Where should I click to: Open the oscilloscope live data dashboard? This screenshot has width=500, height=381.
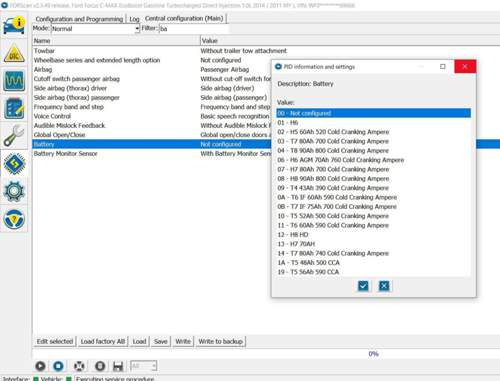tap(14, 81)
